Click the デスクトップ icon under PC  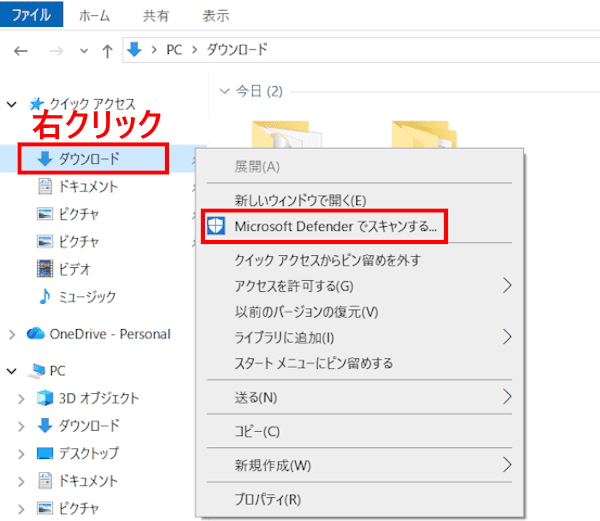pyautogui.click(x=45, y=453)
